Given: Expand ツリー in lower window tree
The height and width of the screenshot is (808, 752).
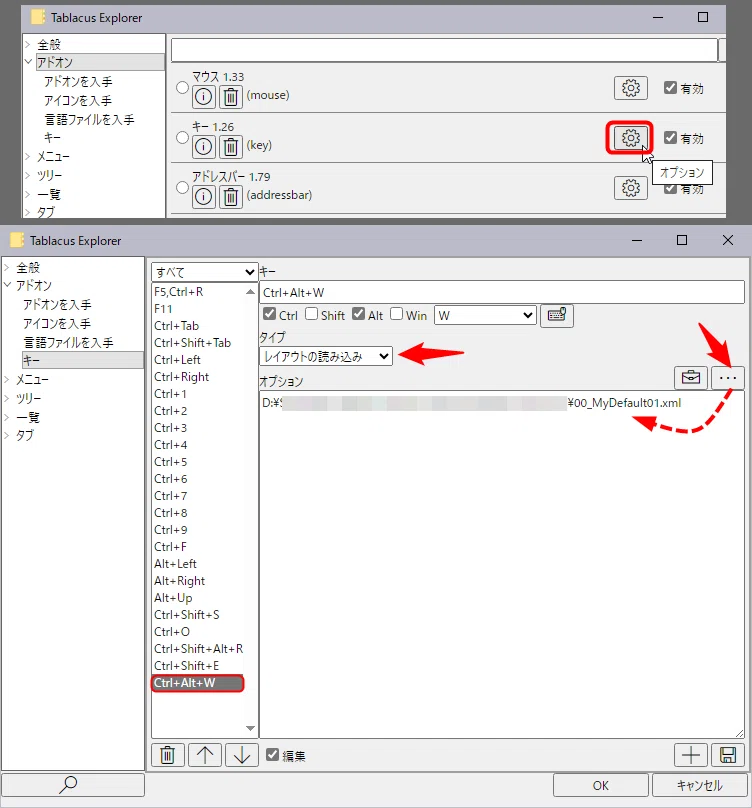Looking at the screenshot, I should [7, 398].
